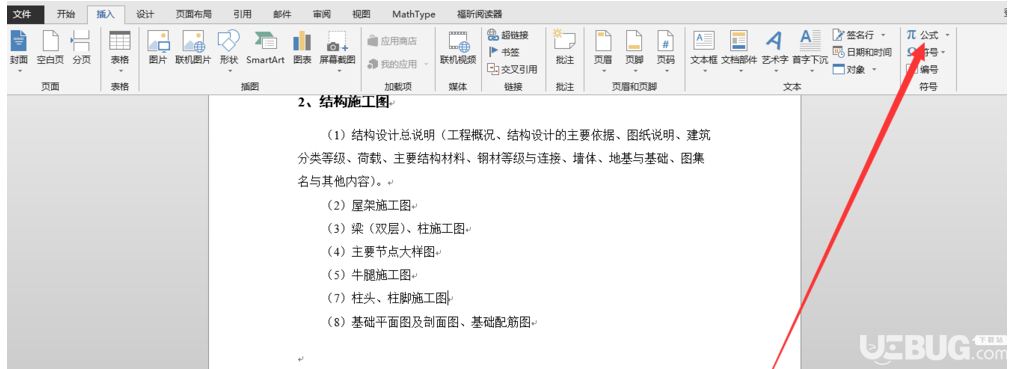The height and width of the screenshot is (369, 1009).
Task: Select the Insert (插入) tab
Action: click(x=105, y=14)
